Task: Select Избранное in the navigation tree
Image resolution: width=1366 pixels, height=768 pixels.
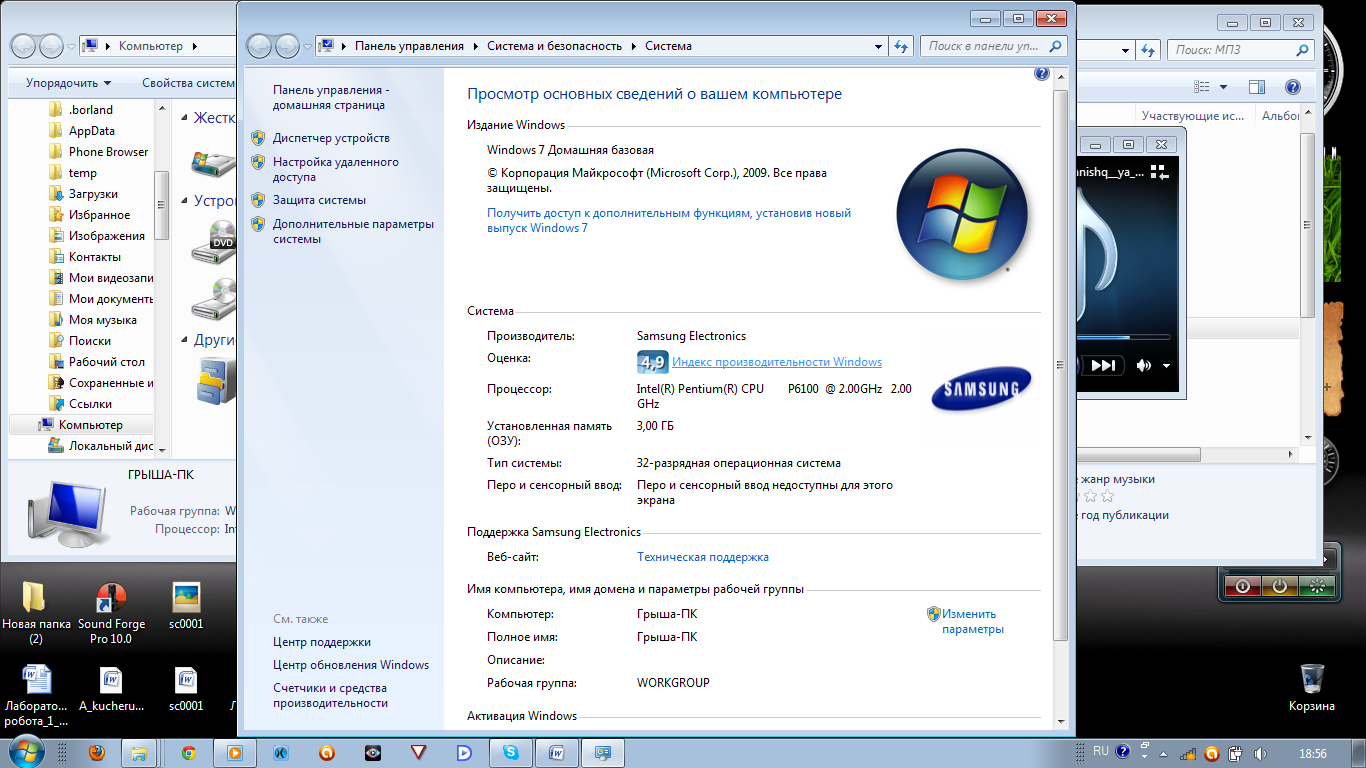Action: pyautogui.click(x=99, y=215)
